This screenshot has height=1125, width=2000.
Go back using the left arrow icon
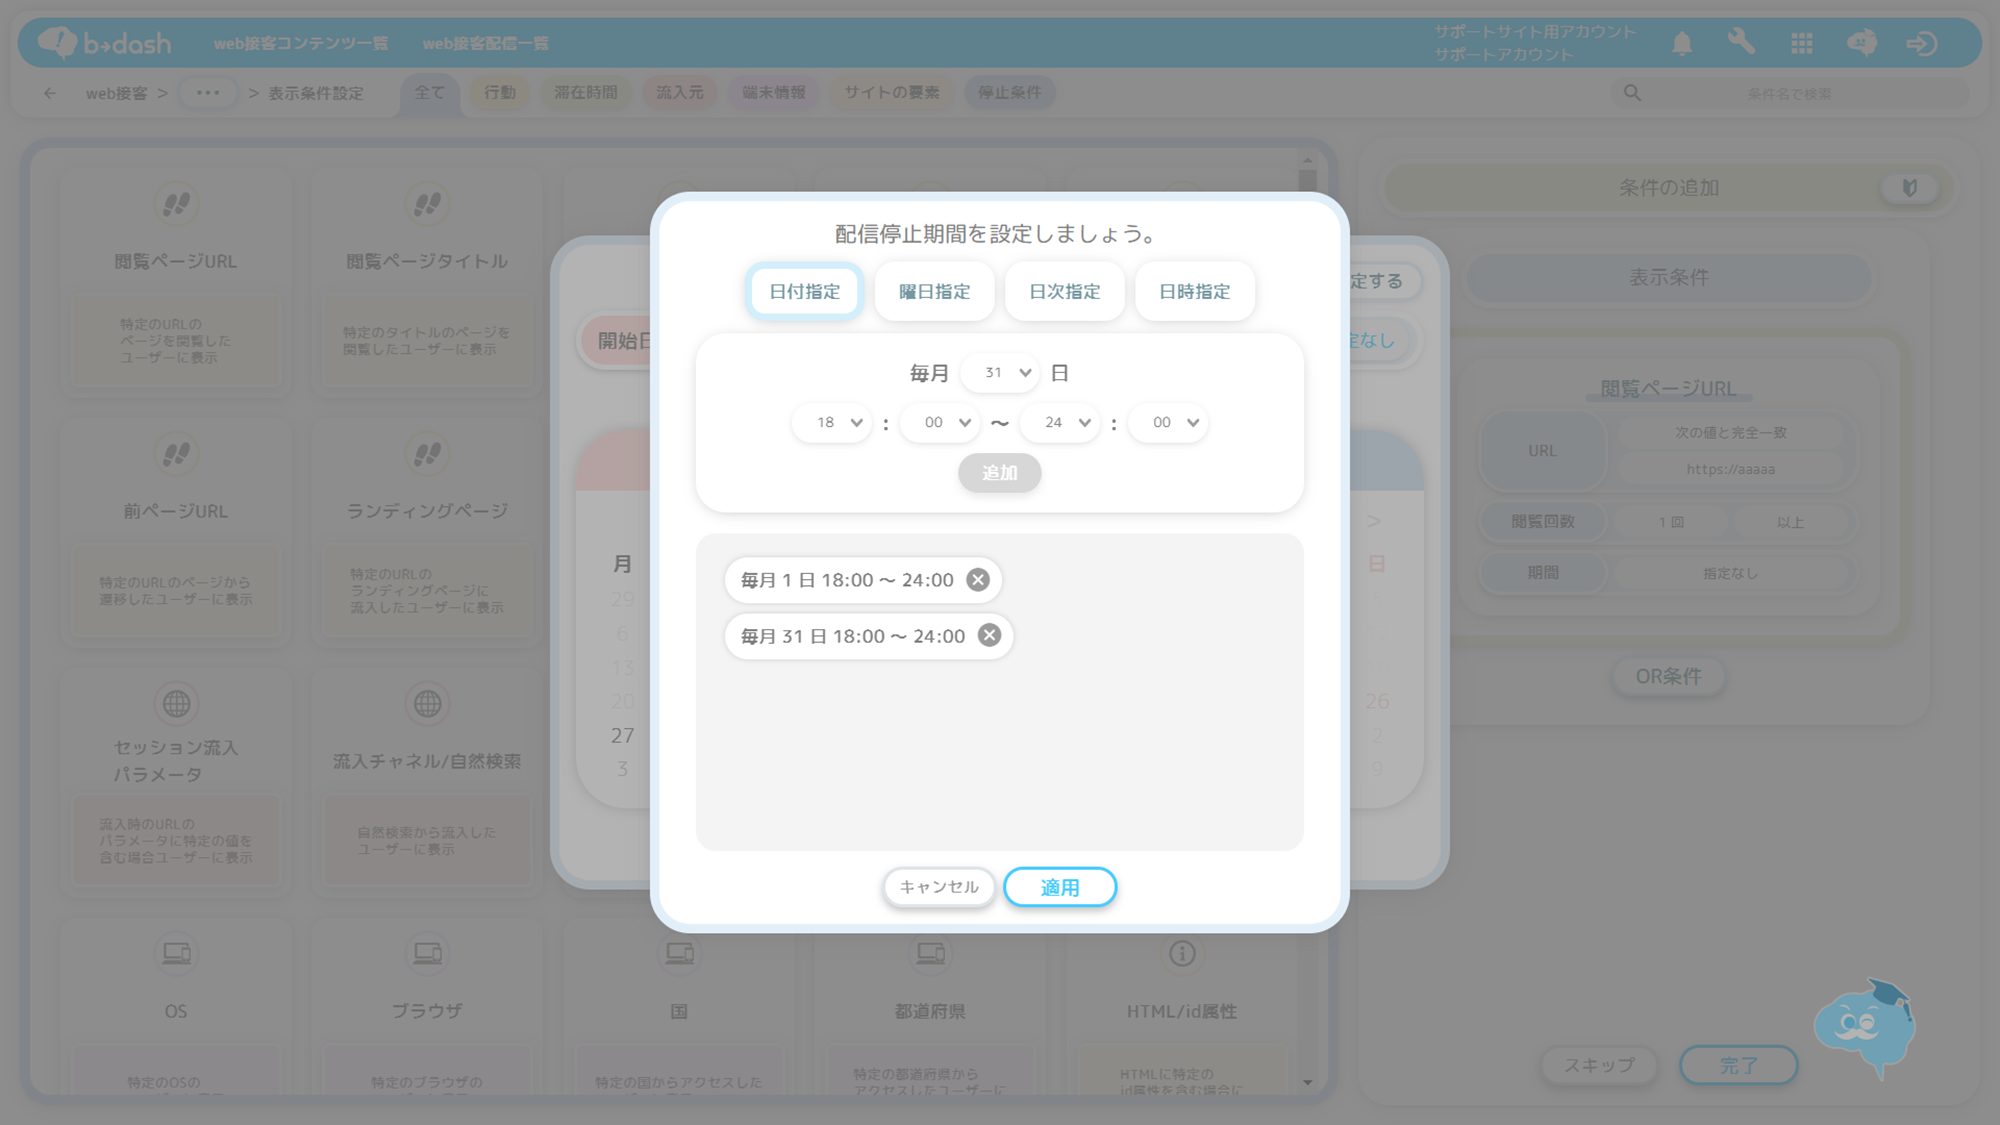point(50,93)
